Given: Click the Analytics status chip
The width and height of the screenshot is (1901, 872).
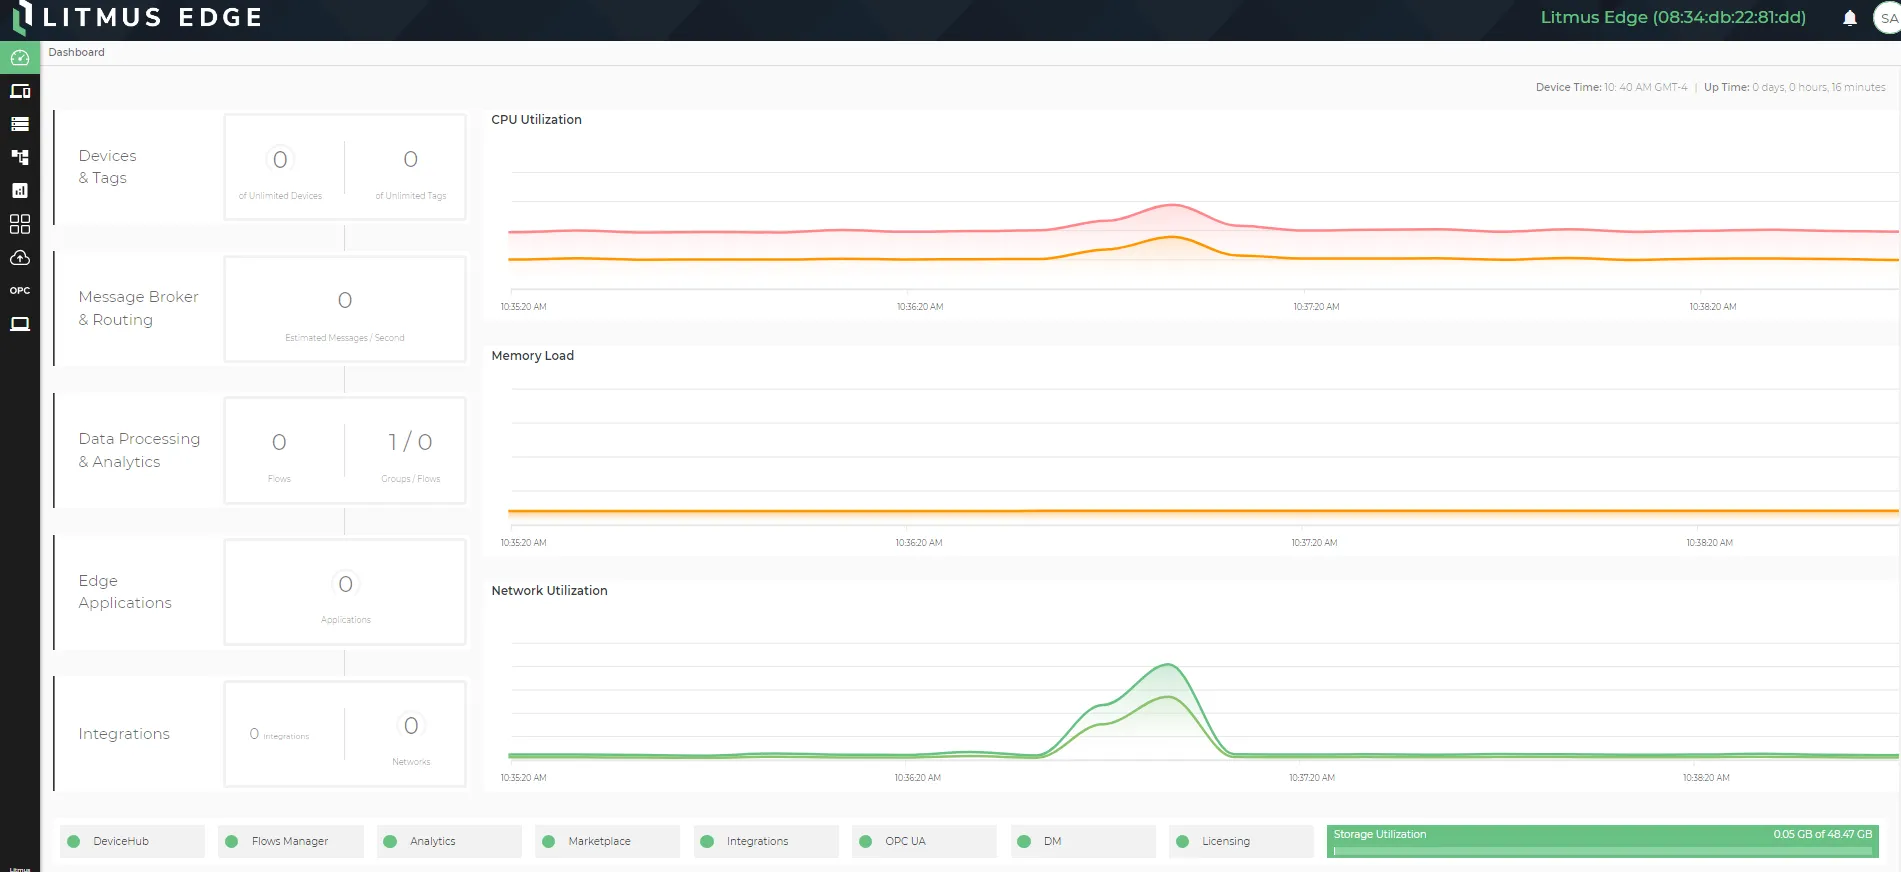Looking at the screenshot, I should click(449, 841).
